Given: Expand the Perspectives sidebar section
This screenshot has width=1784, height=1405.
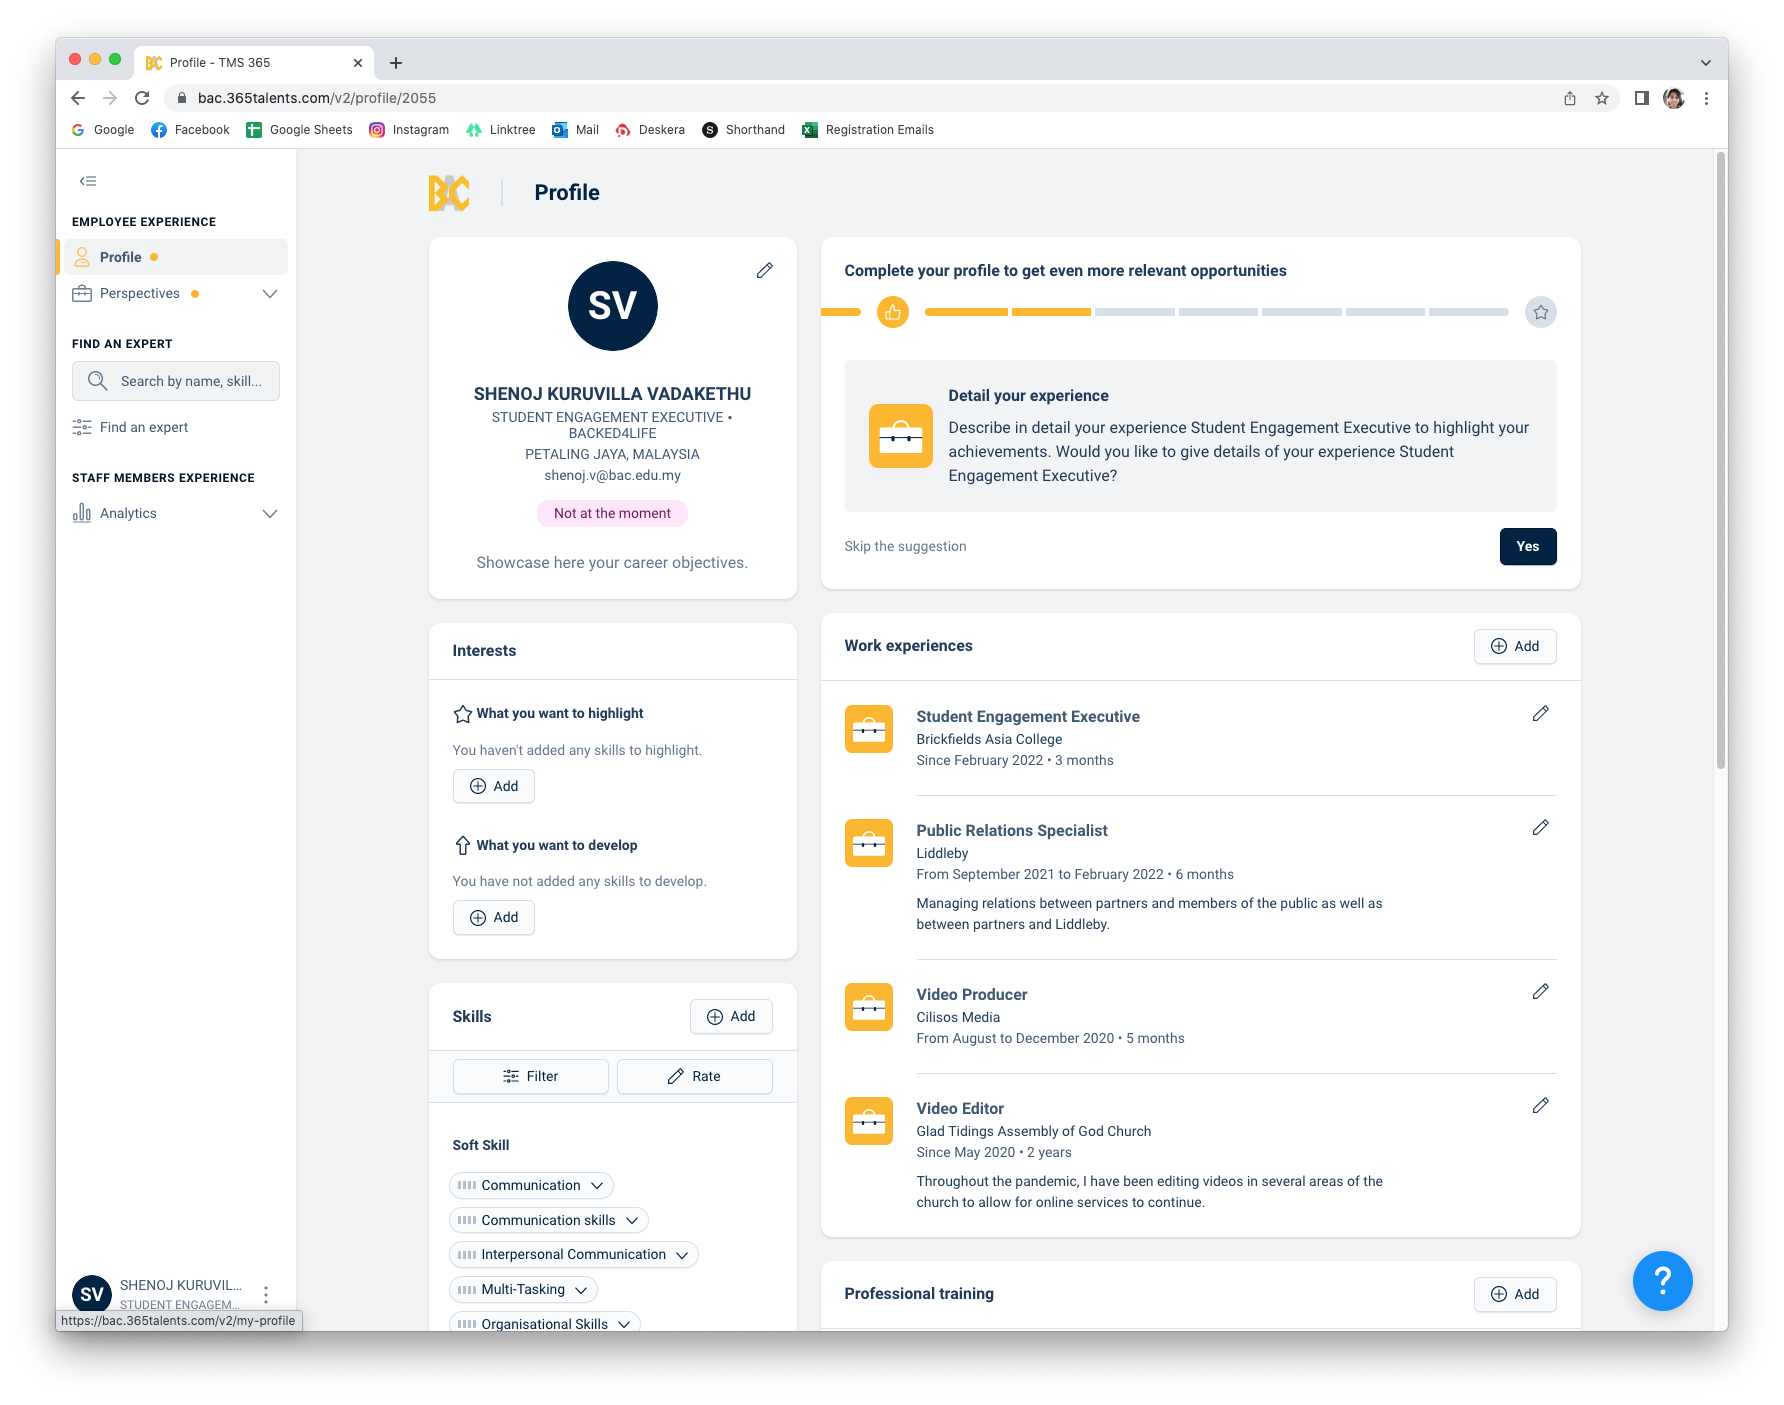Looking at the screenshot, I should 269,294.
